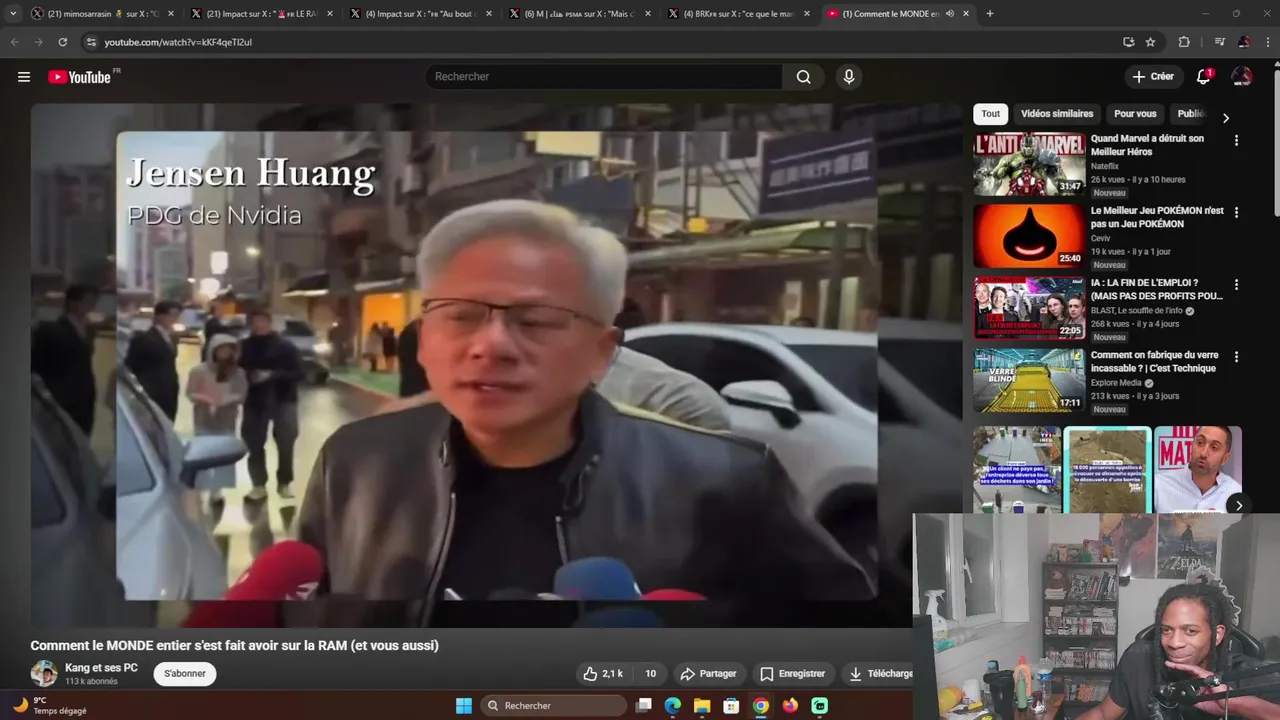Image resolution: width=1280 pixels, height=720 pixels.
Task: Open Quand Marvel a détruit son Meilleur Héros thumbnail
Action: coord(1029,164)
